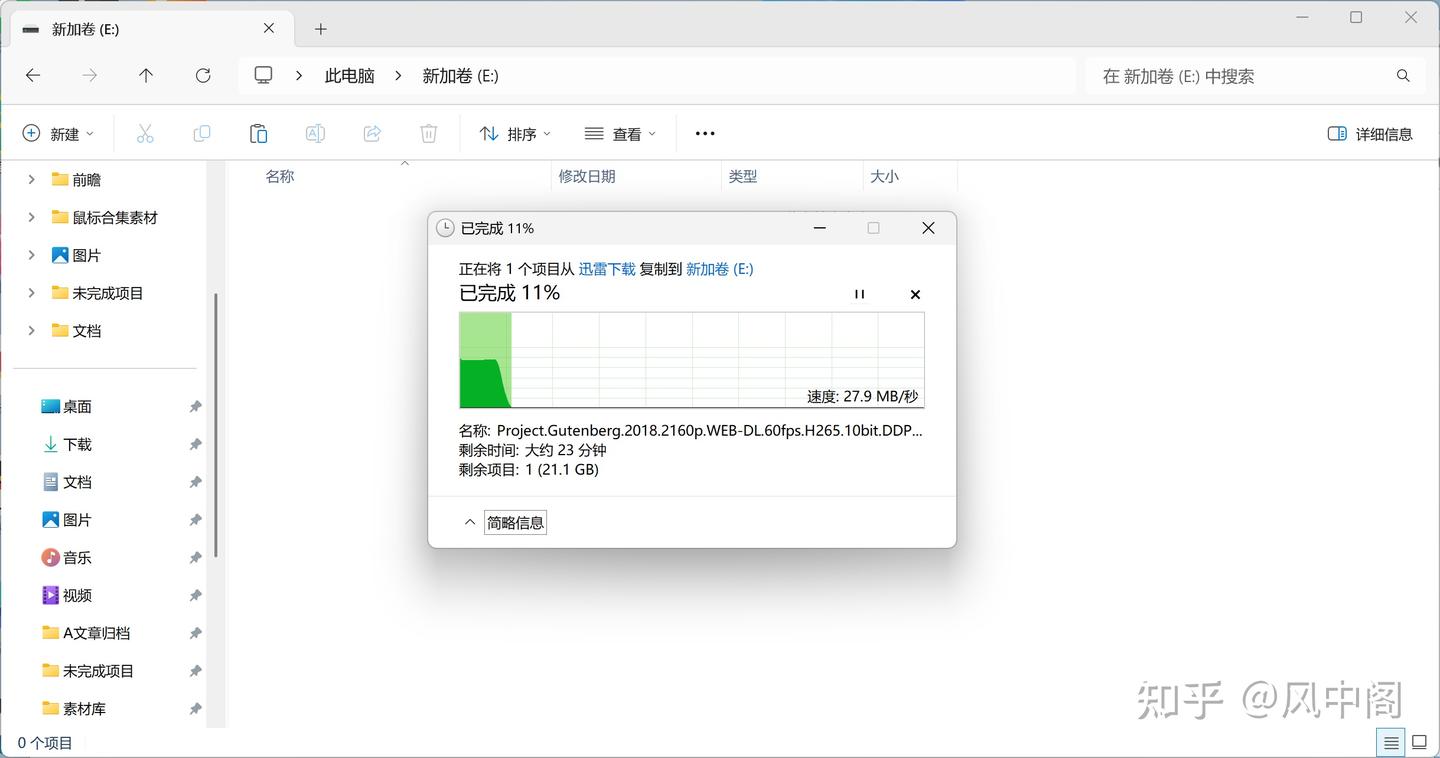Click the pin icon next to 素材库
1440x758 pixels.
(x=195, y=709)
